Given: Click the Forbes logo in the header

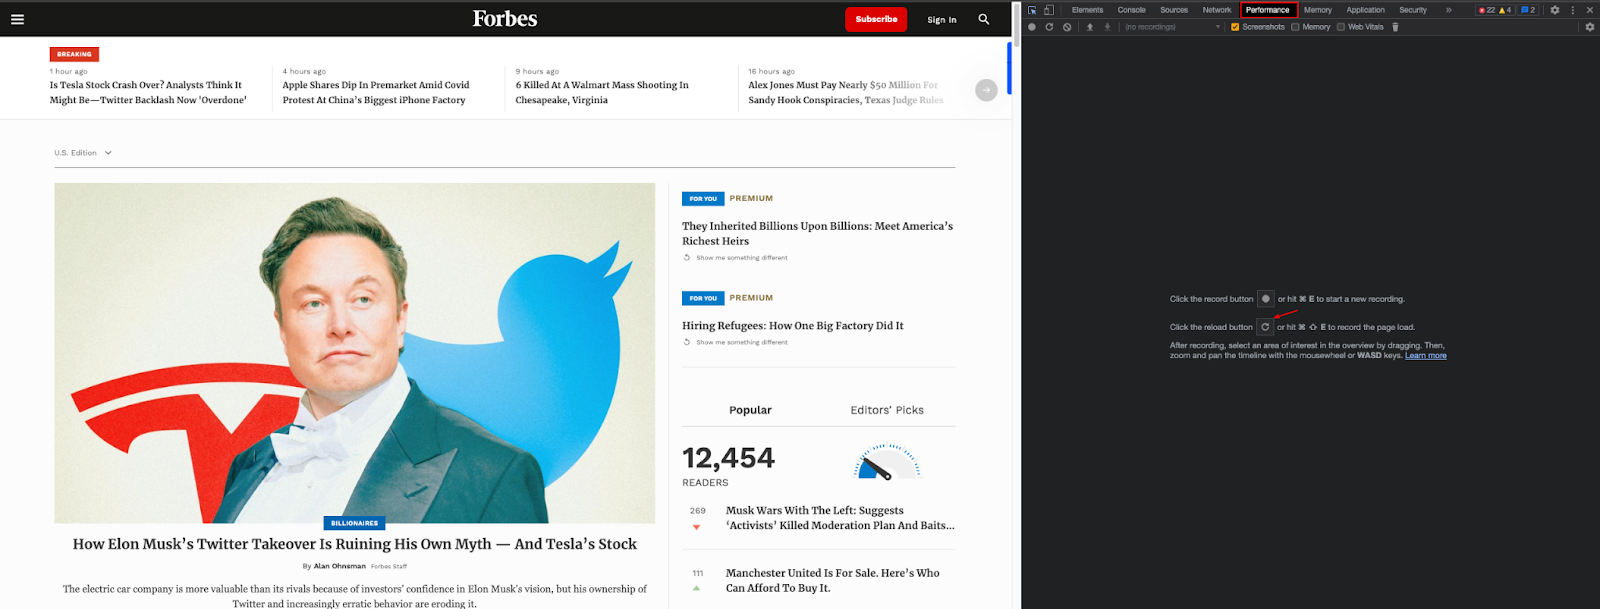Looking at the screenshot, I should pos(505,19).
